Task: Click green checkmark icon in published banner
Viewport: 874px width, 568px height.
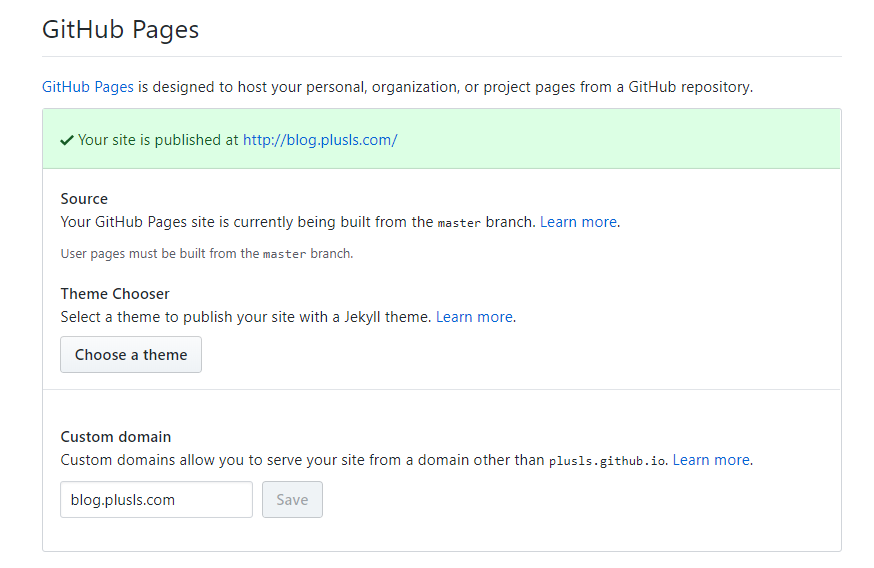Action: (67, 140)
